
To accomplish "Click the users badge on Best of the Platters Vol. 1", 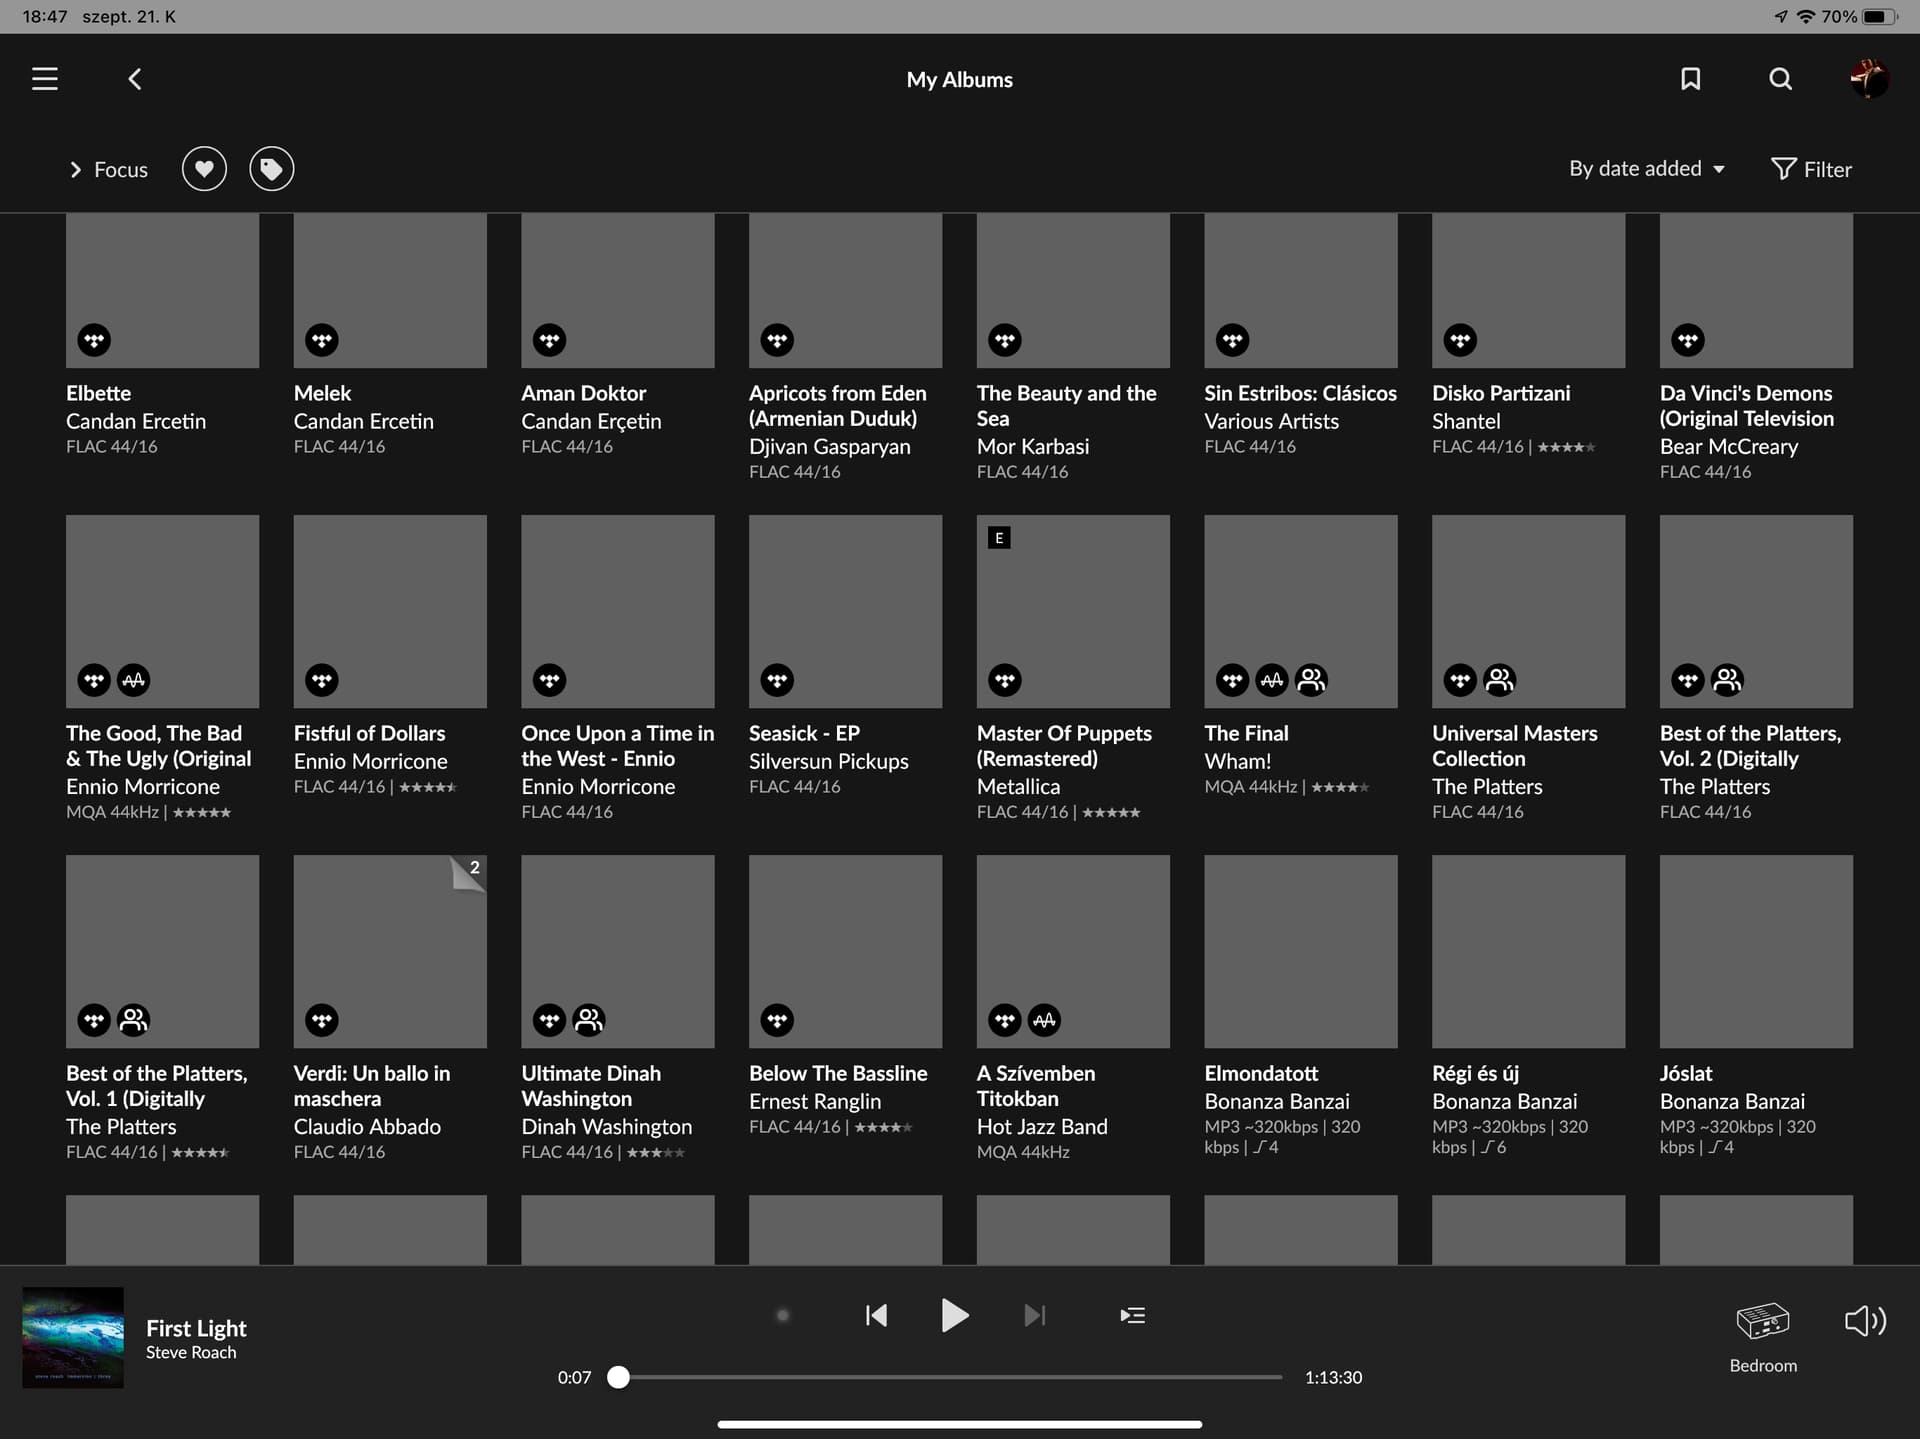I will (133, 1020).
